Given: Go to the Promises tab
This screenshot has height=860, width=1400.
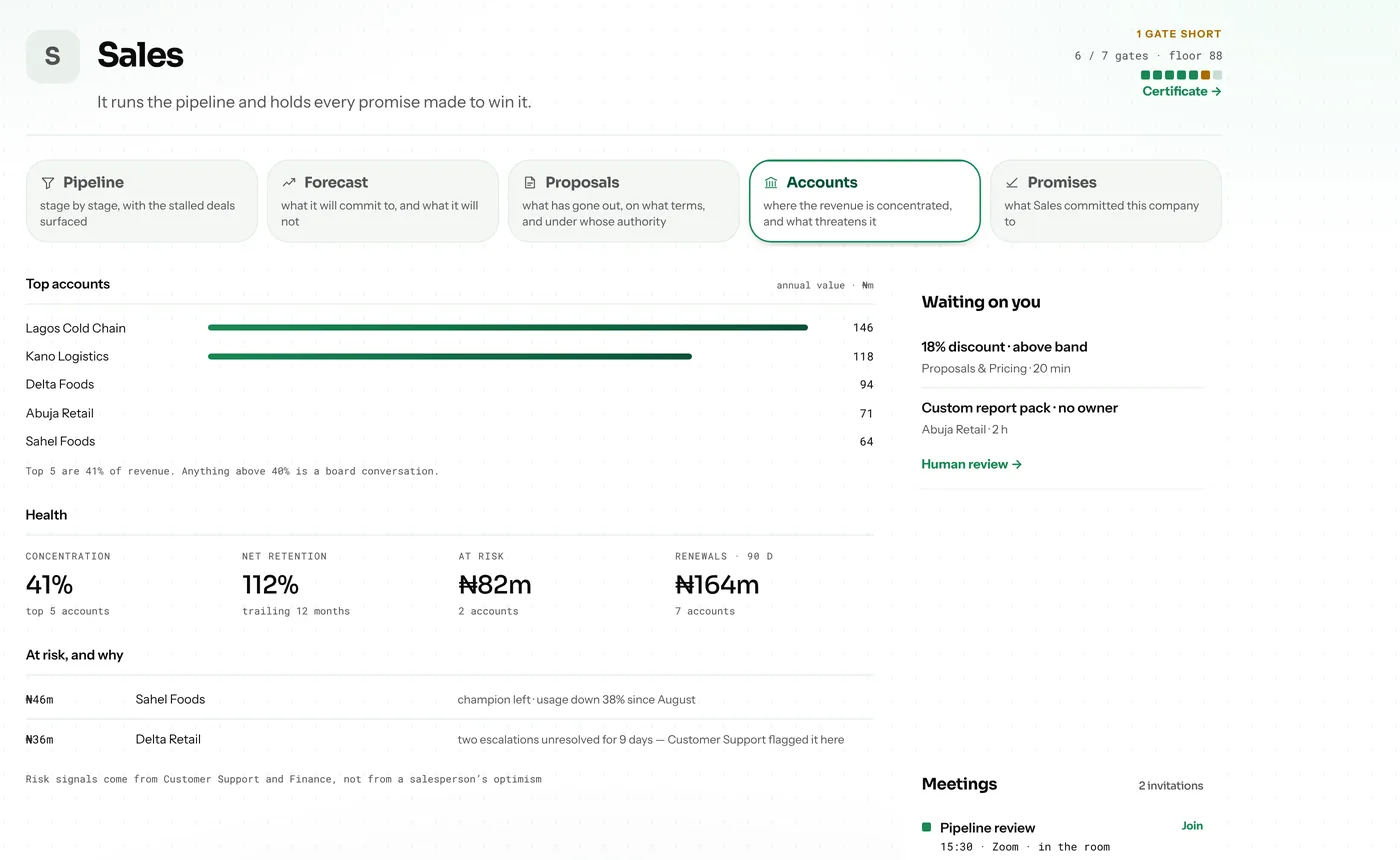Looking at the screenshot, I should (x=1106, y=201).
